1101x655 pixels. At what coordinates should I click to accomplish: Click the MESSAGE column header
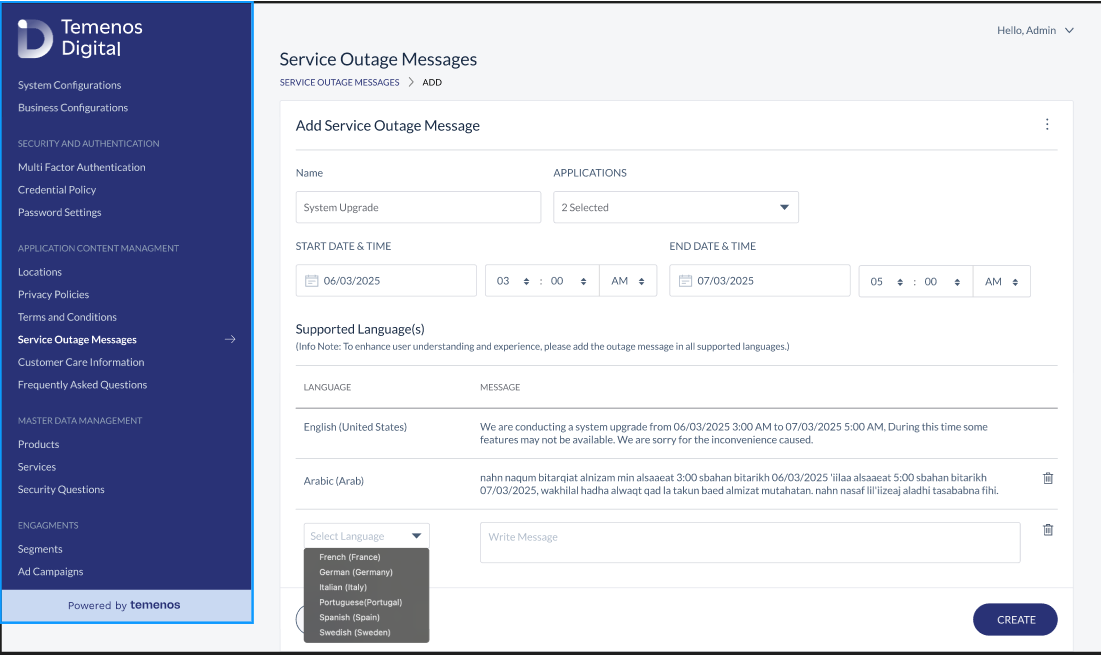click(x=500, y=387)
